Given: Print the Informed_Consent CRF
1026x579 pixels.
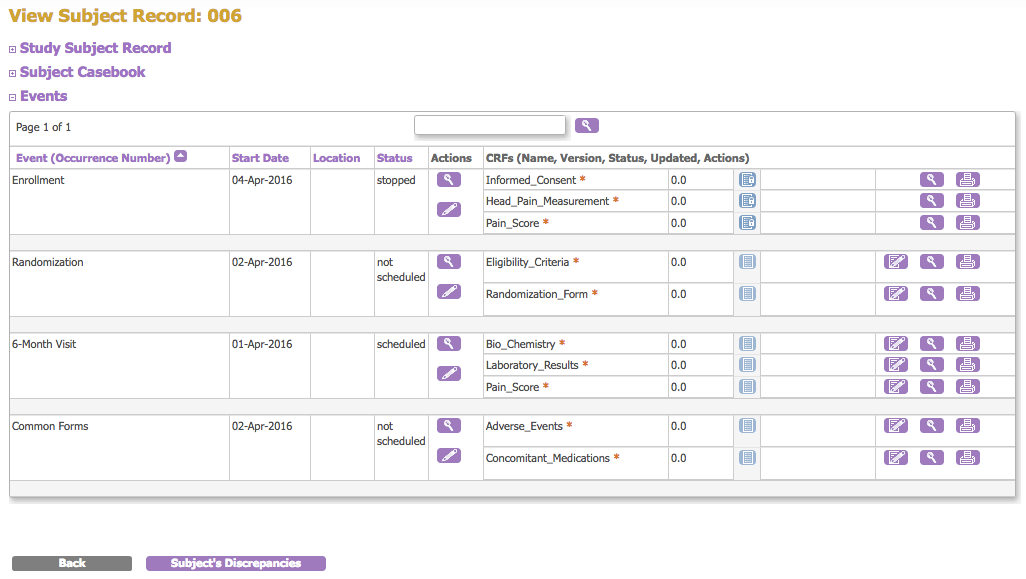Looking at the screenshot, I should pyautogui.click(x=967, y=180).
